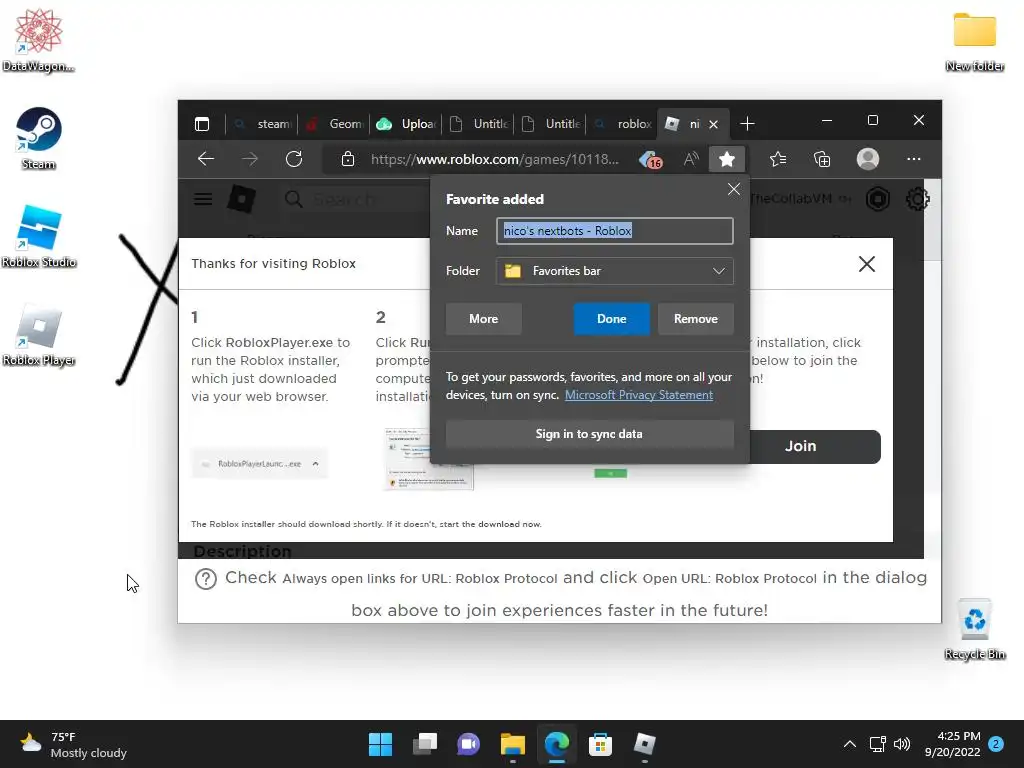Viewport: 1024px width, 768px height.
Task: Select the Roblox Studio desktop icon
Action: pyautogui.click(x=39, y=236)
